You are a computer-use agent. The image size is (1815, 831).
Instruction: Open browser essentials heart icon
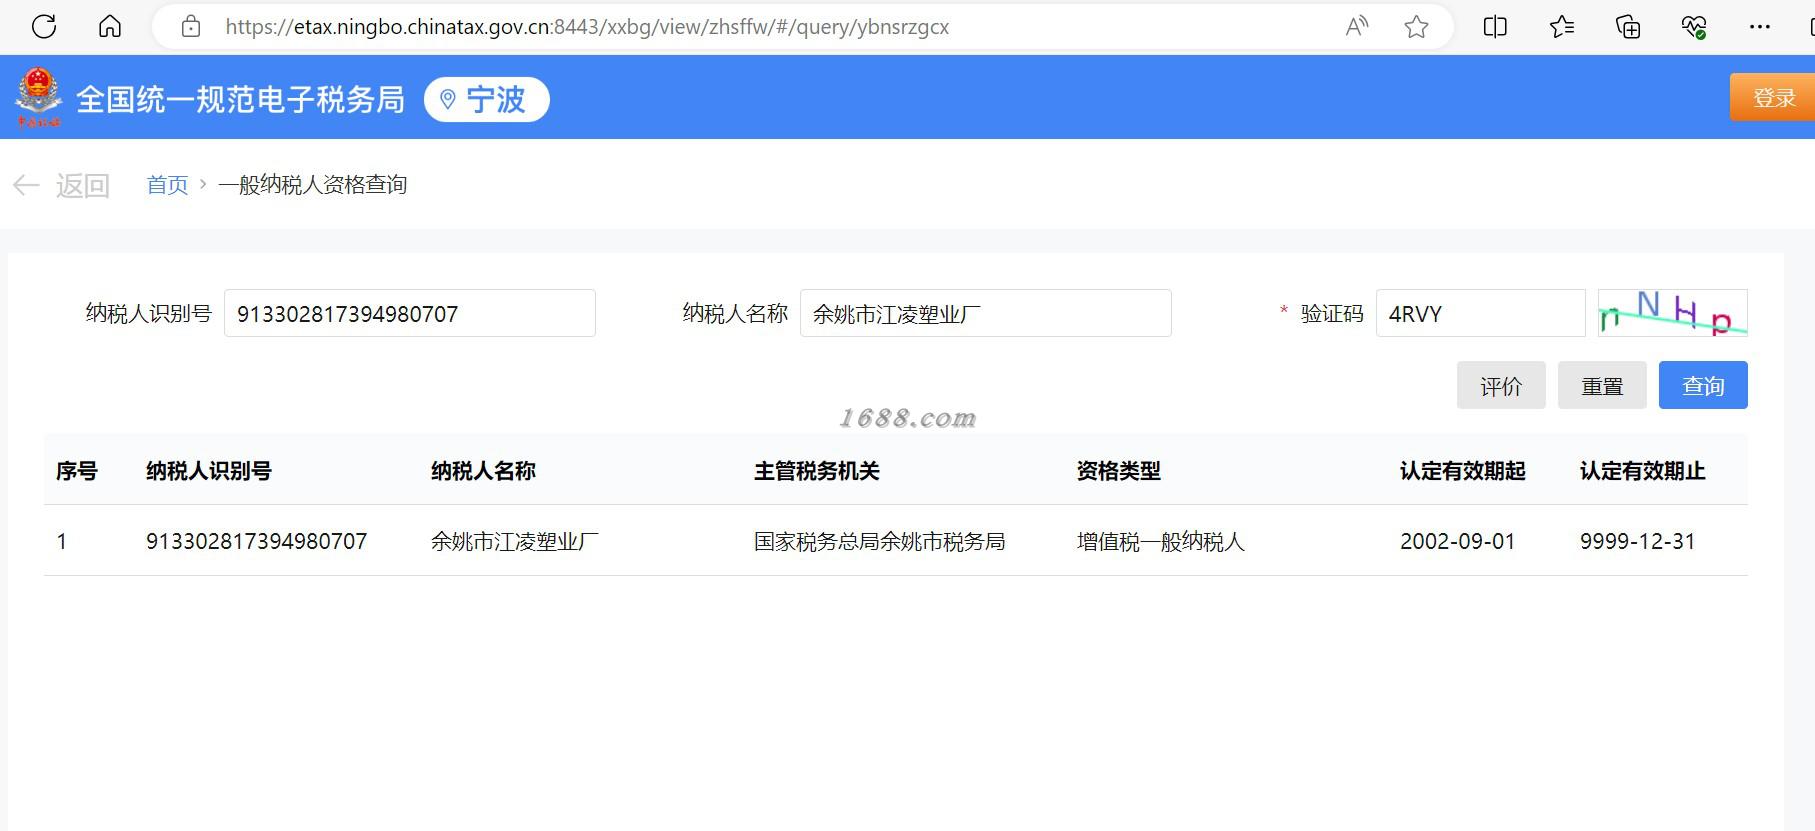pyautogui.click(x=1694, y=27)
